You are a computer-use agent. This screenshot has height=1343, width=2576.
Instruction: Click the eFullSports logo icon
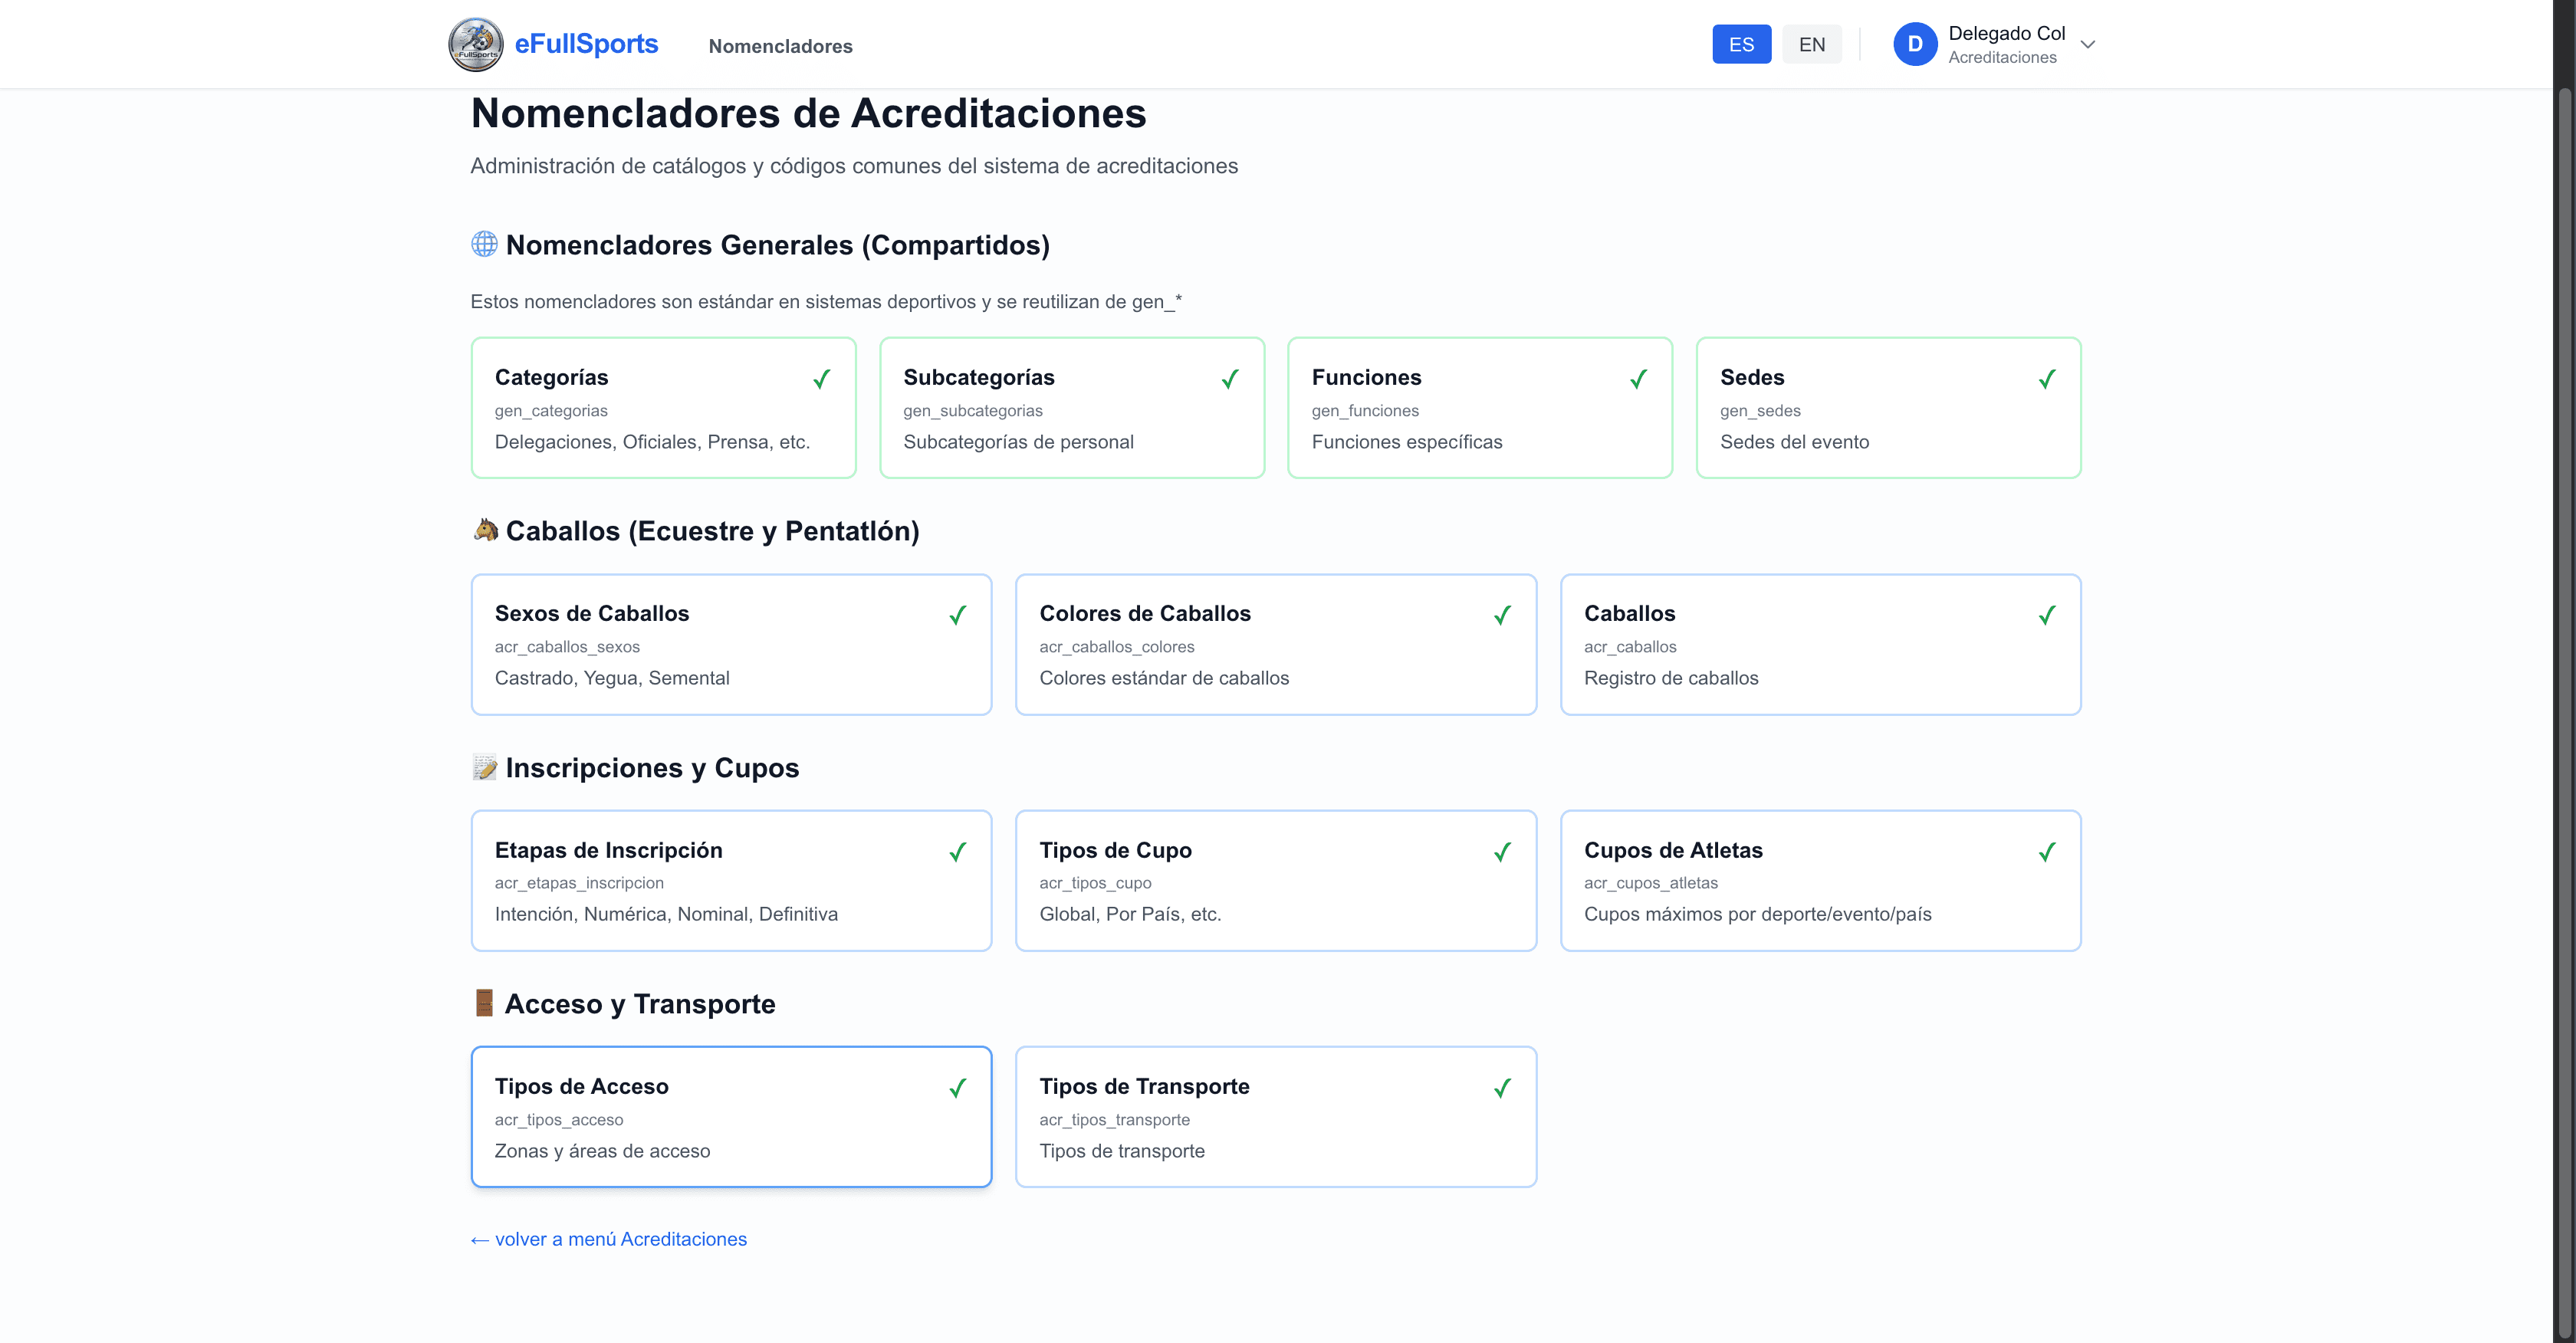475,44
